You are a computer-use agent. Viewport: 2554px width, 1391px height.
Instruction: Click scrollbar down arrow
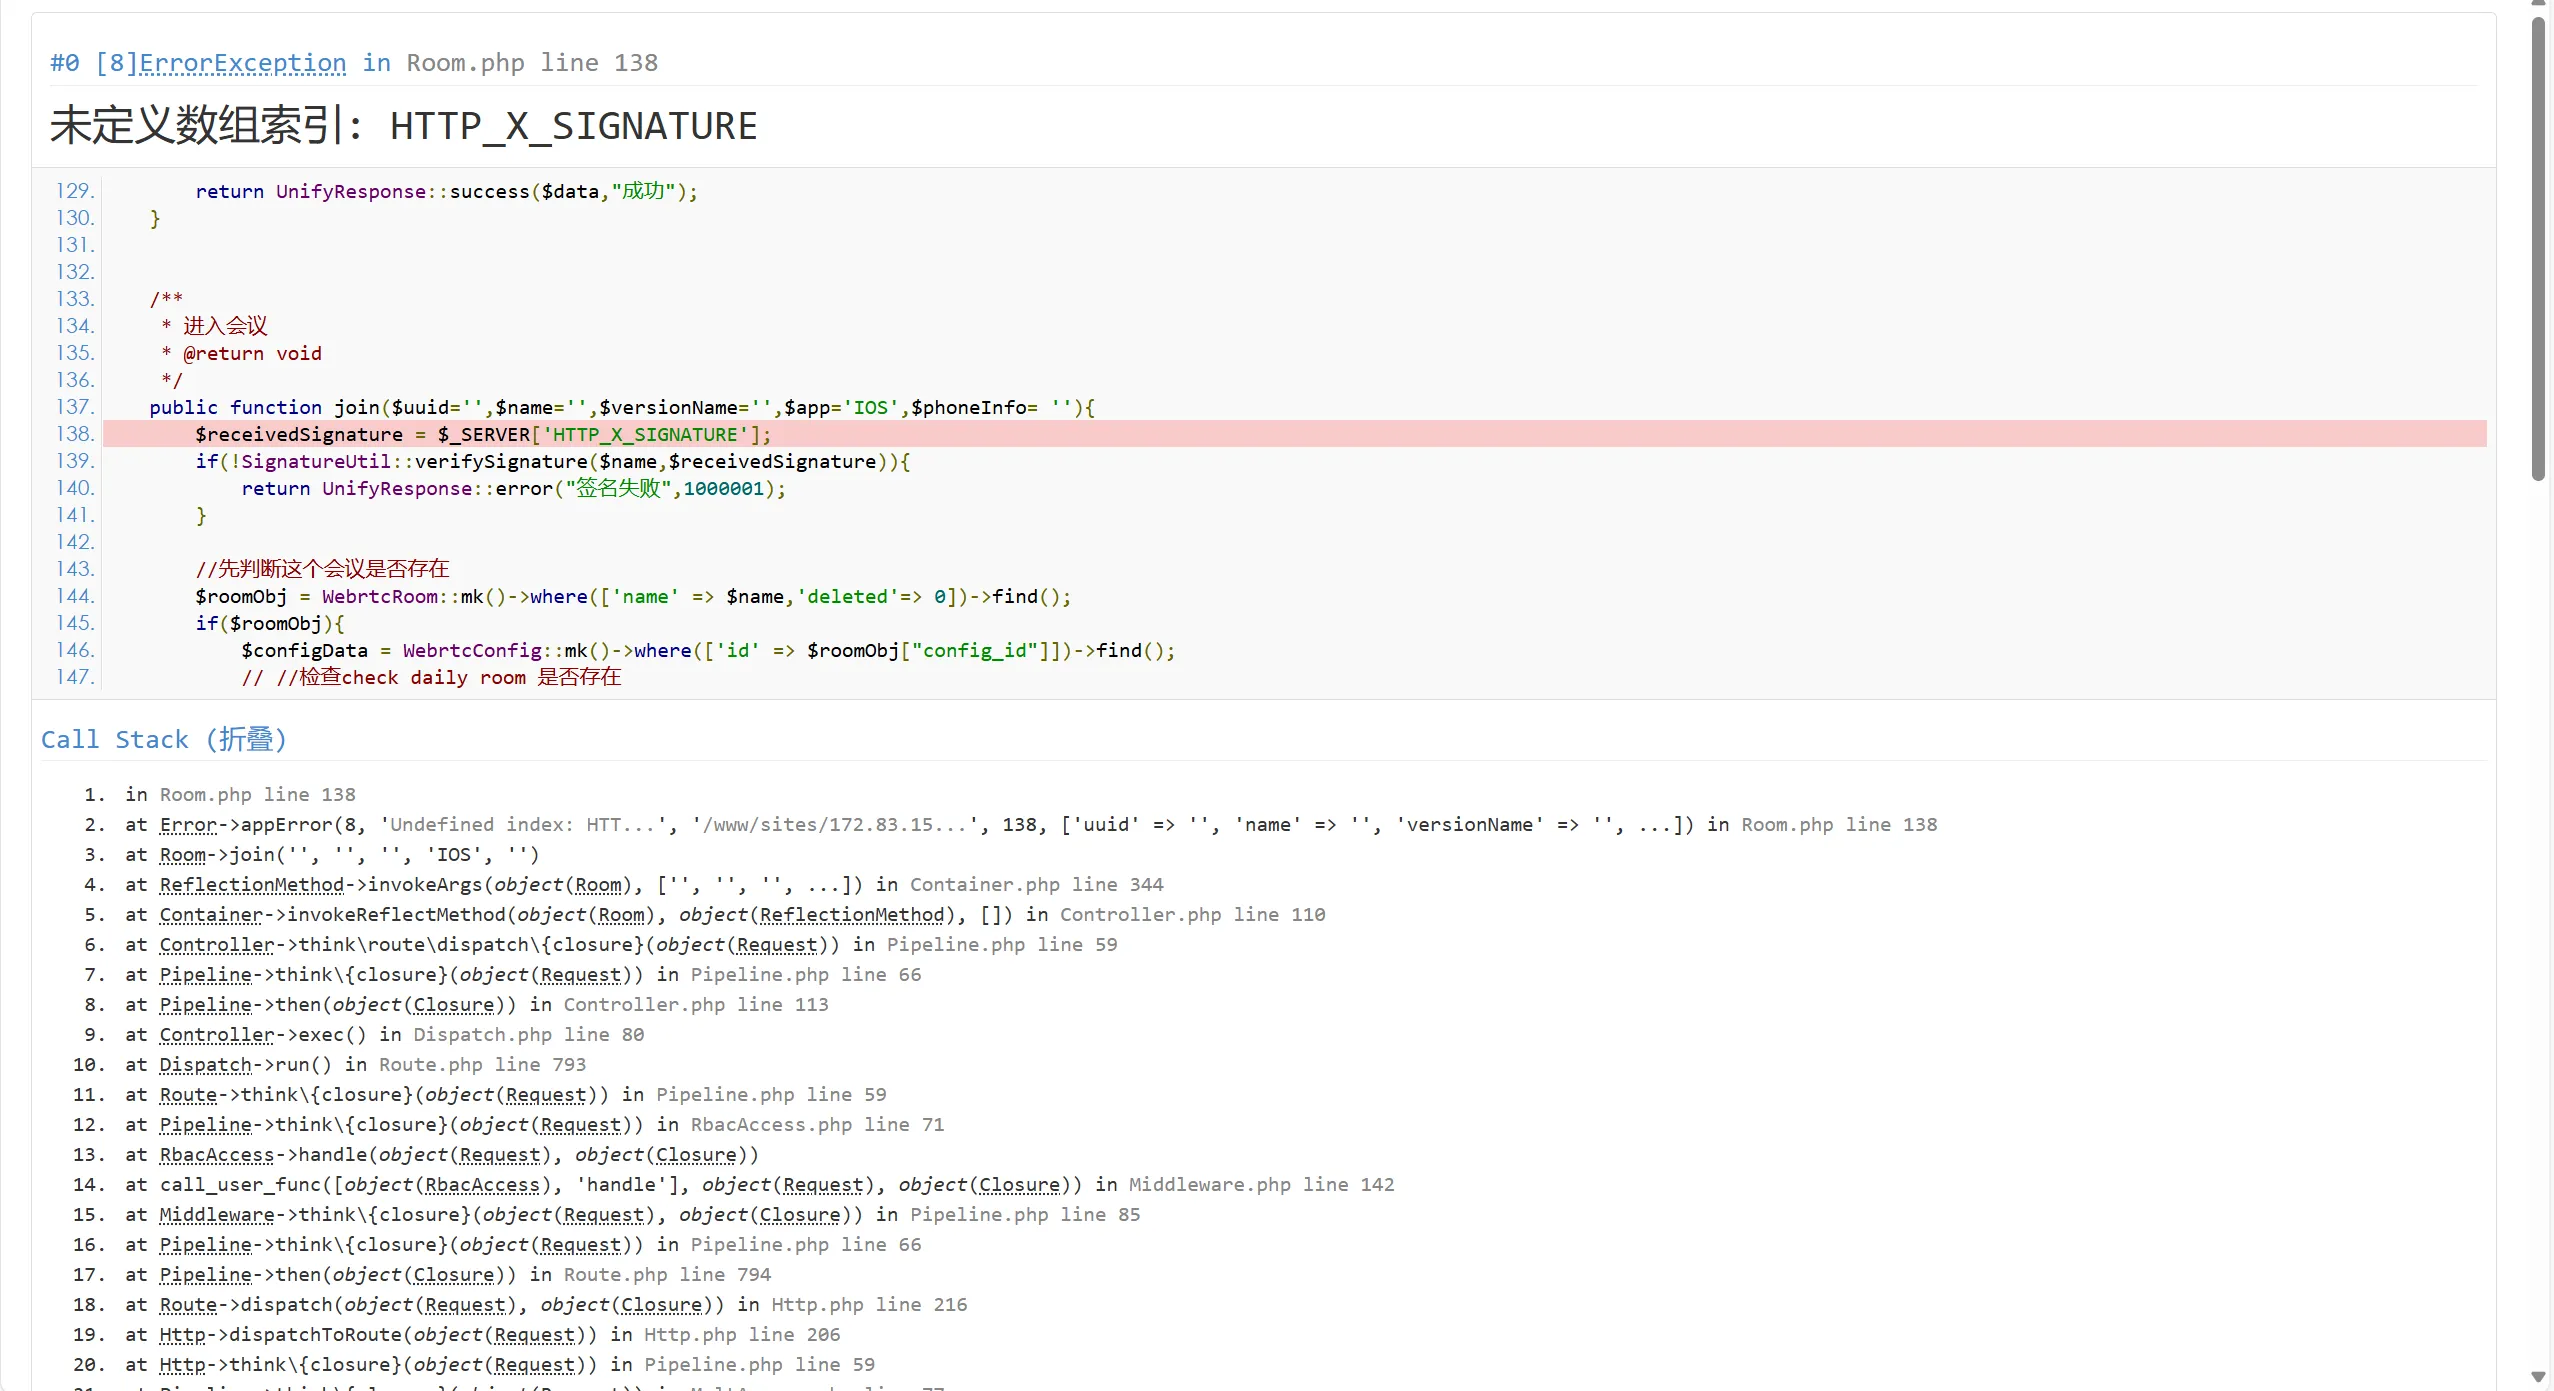2538,1377
